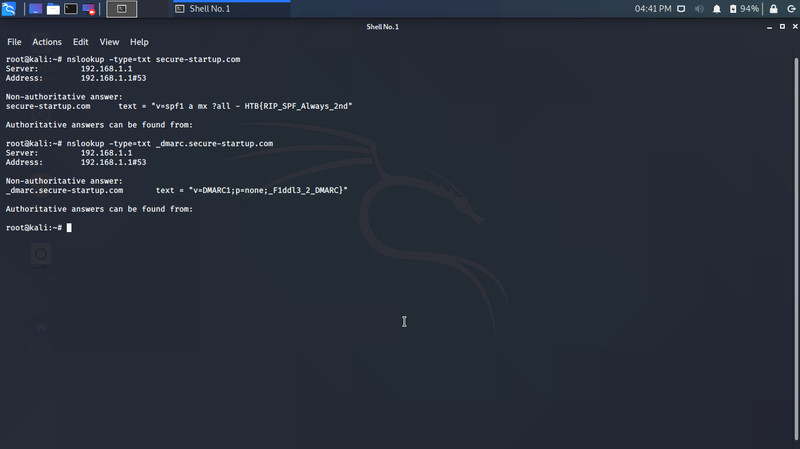This screenshot has width=800, height=449.
Task: Open the notifications bell icon
Action: point(716,9)
